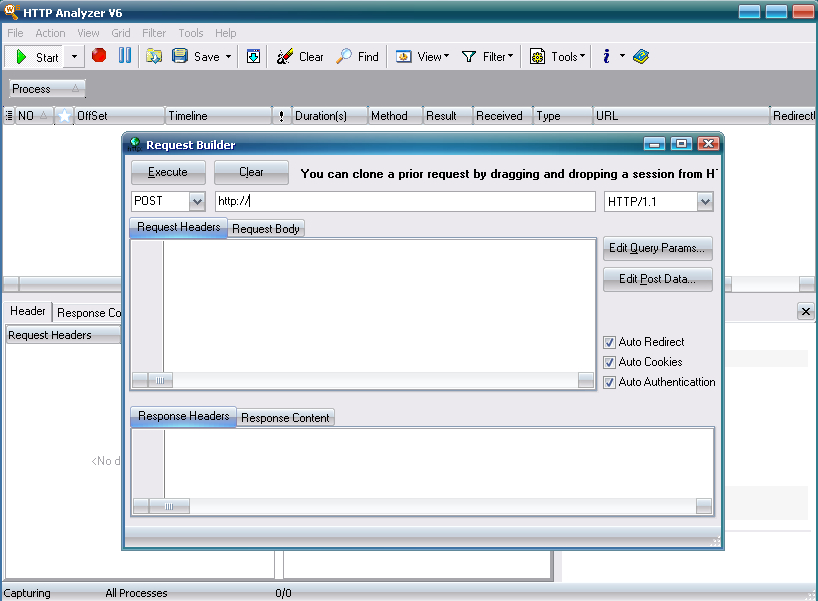Close the Request Builder window
This screenshot has width=818, height=601.
(708, 143)
